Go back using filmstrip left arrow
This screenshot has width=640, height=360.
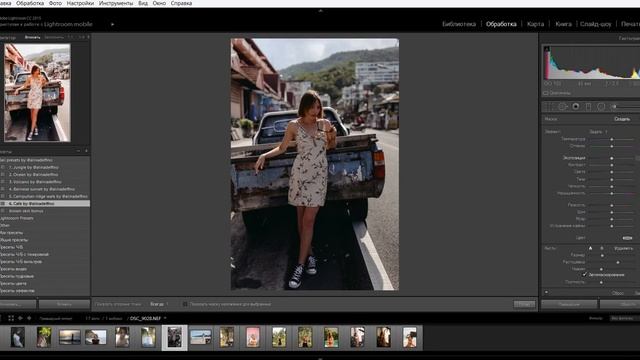pos(20,318)
